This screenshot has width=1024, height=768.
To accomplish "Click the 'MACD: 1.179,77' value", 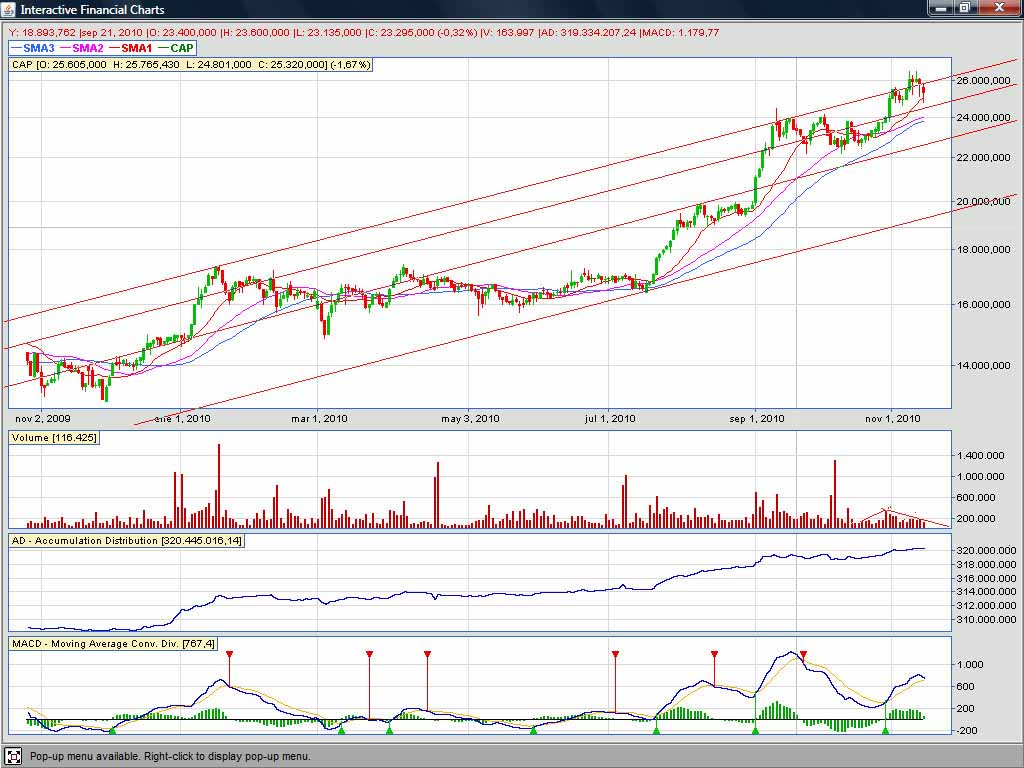I will click(x=680, y=32).
